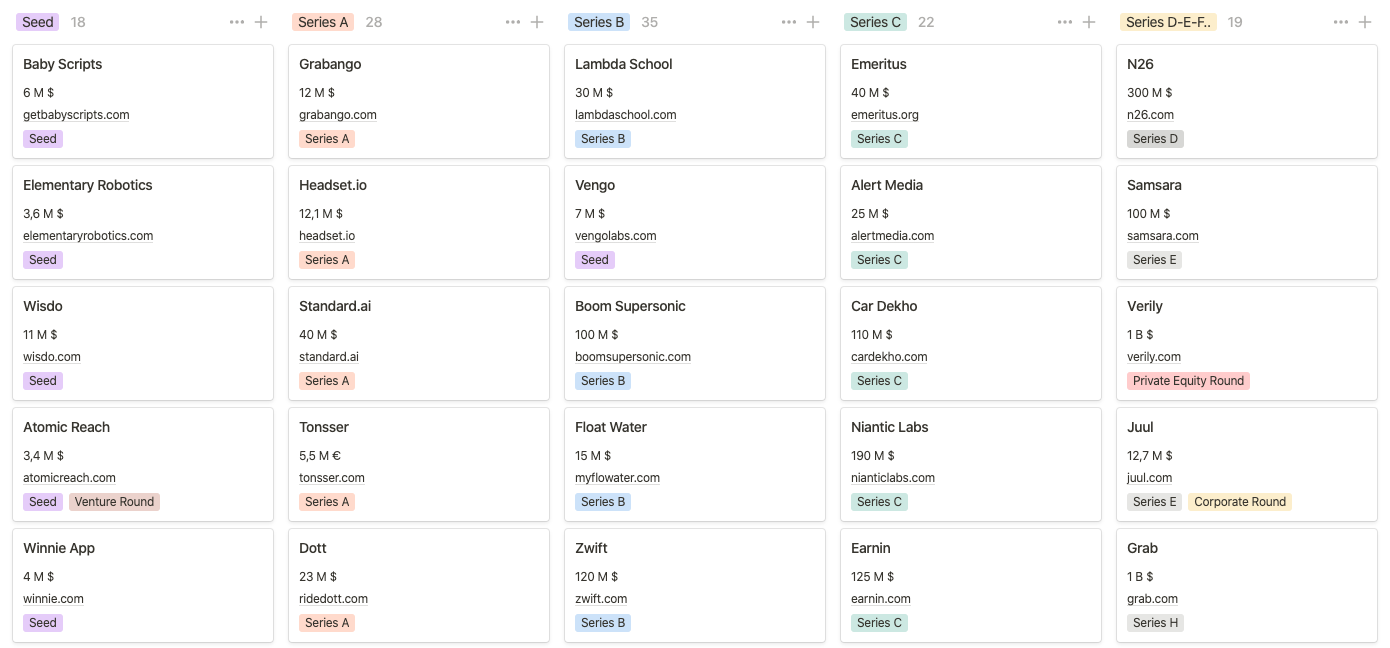
Task: Open the alertmedia.com link
Action: tap(893, 236)
